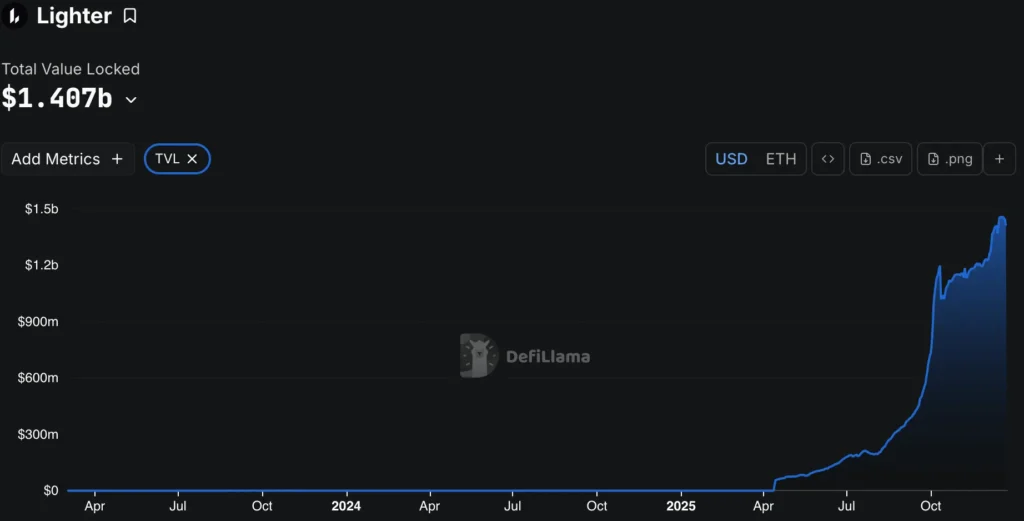1024x521 pixels.
Task: Click the 2025 x-axis label
Action: click(680, 506)
